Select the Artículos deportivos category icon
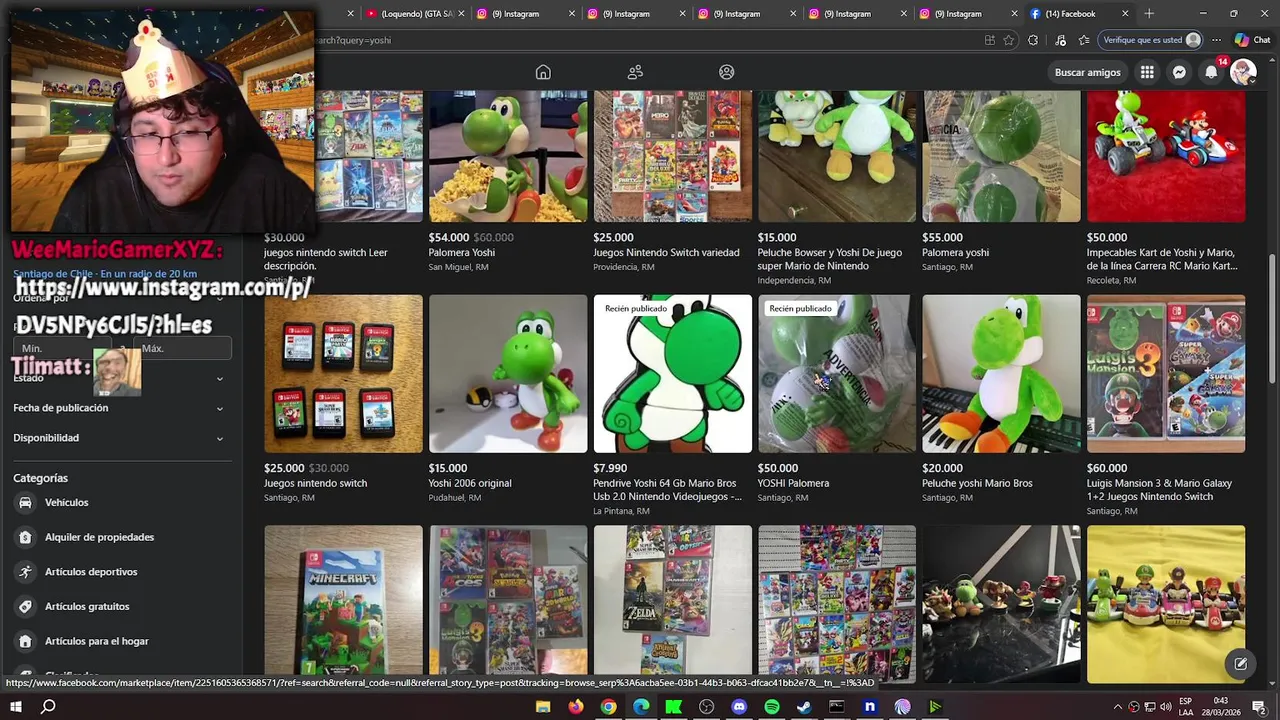1280x720 pixels. 25,572
